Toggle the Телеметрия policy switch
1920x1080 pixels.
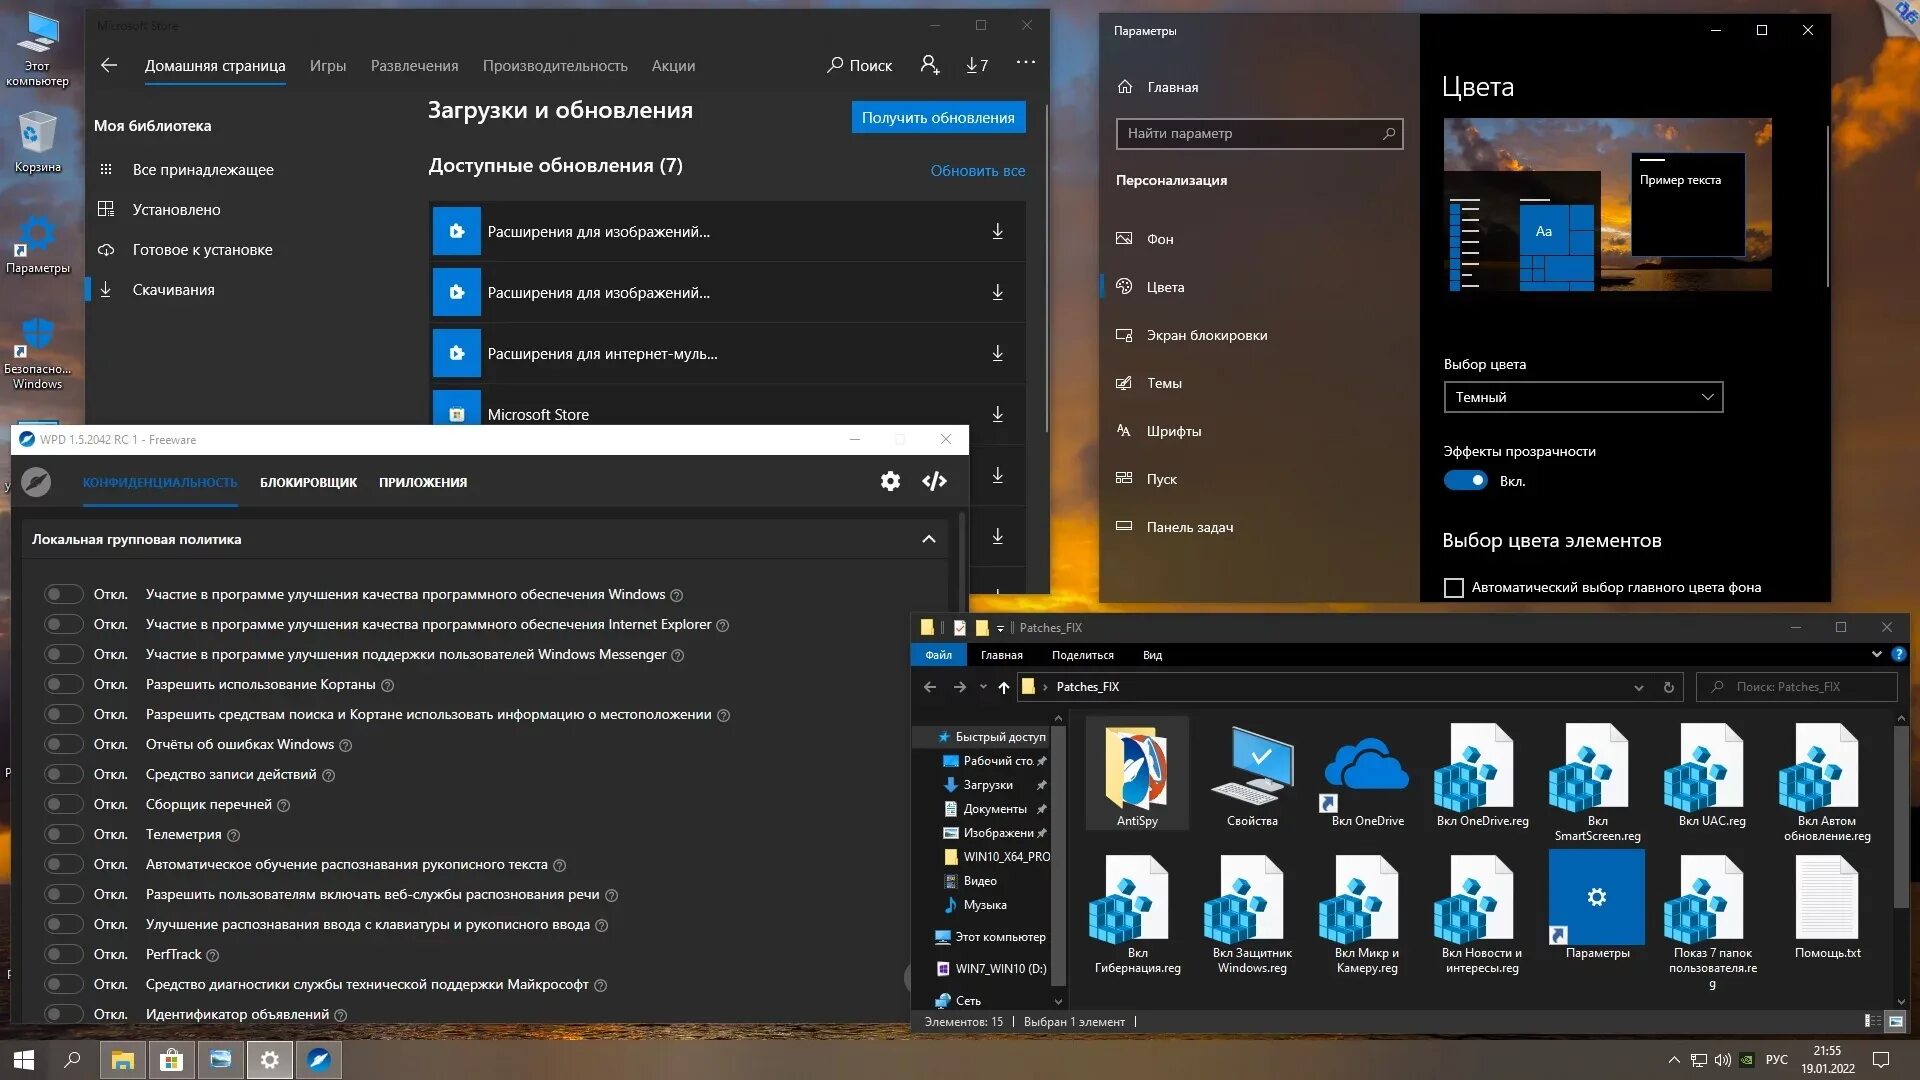click(64, 834)
